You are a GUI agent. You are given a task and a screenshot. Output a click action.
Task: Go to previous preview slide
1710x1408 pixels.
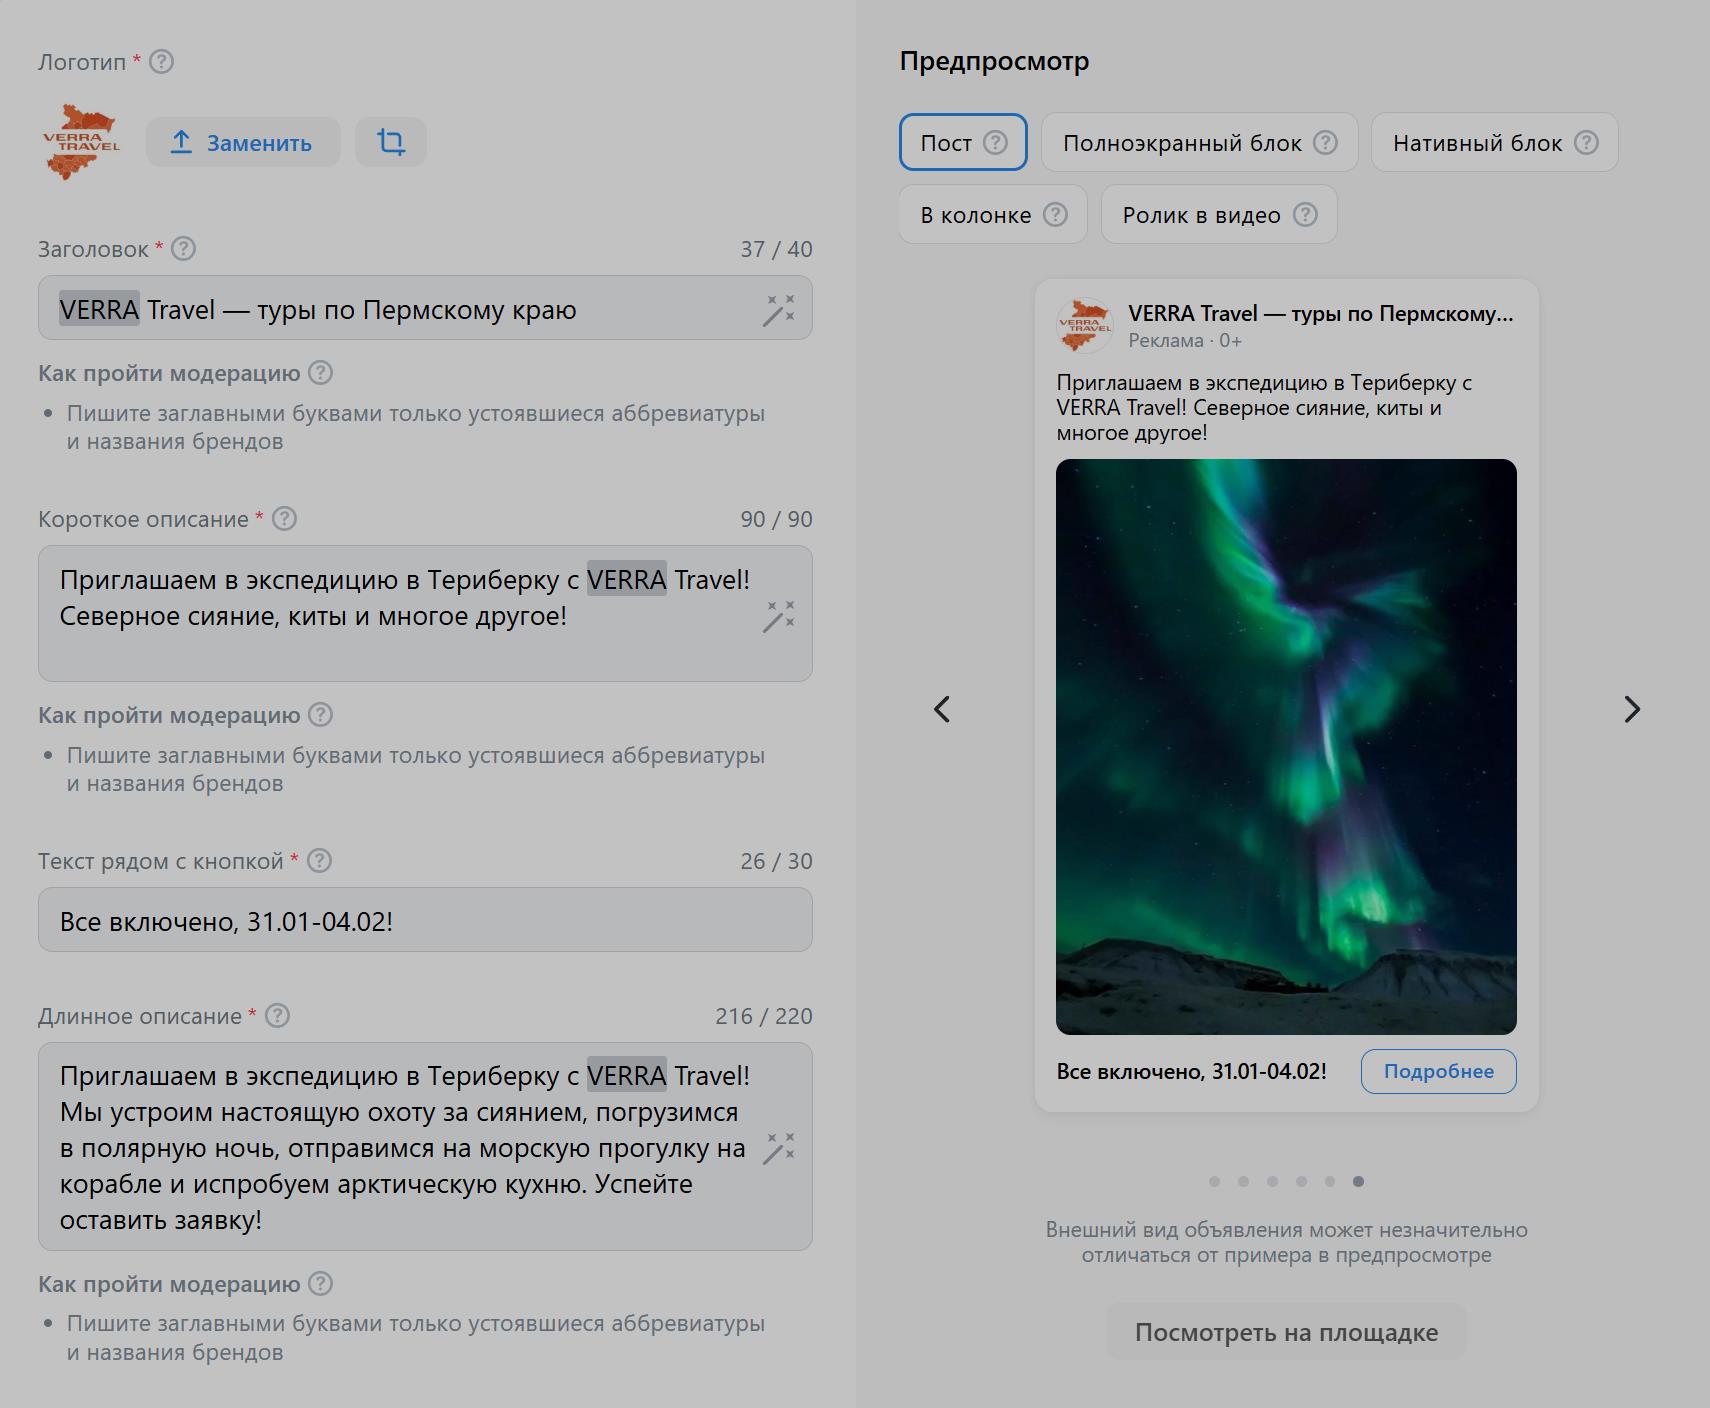point(942,709)
